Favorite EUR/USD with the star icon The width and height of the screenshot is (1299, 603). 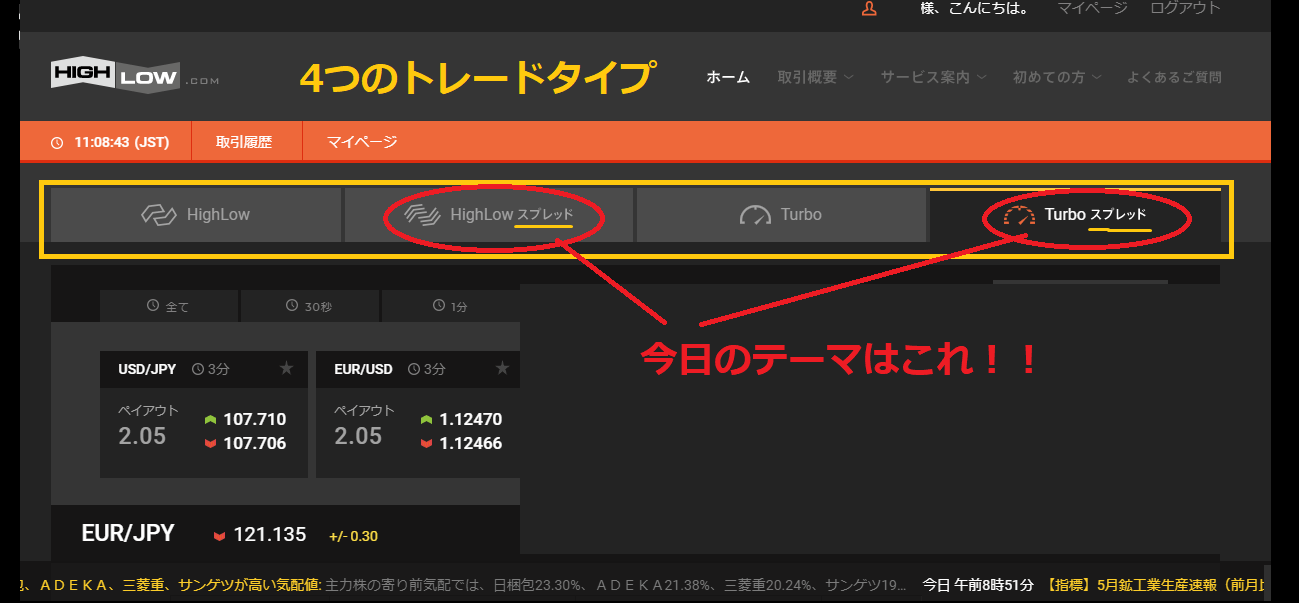pyautogui.click(x=503, y=369)
